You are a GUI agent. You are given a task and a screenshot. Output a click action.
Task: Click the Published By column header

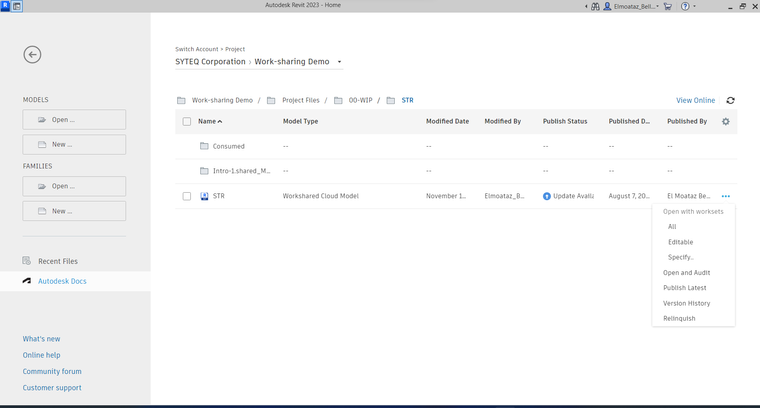687,122
